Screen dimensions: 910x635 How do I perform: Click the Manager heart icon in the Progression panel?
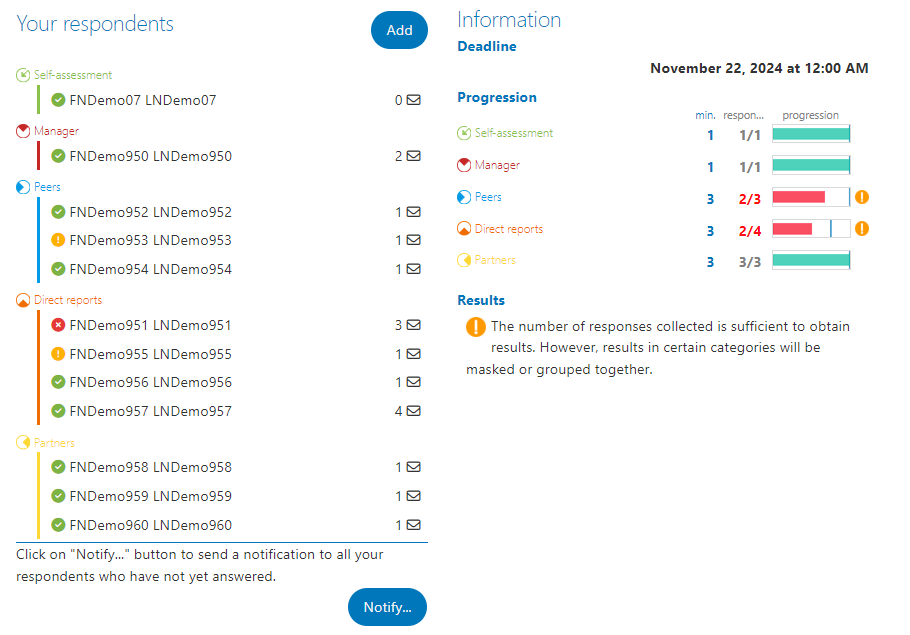point(463,165)
